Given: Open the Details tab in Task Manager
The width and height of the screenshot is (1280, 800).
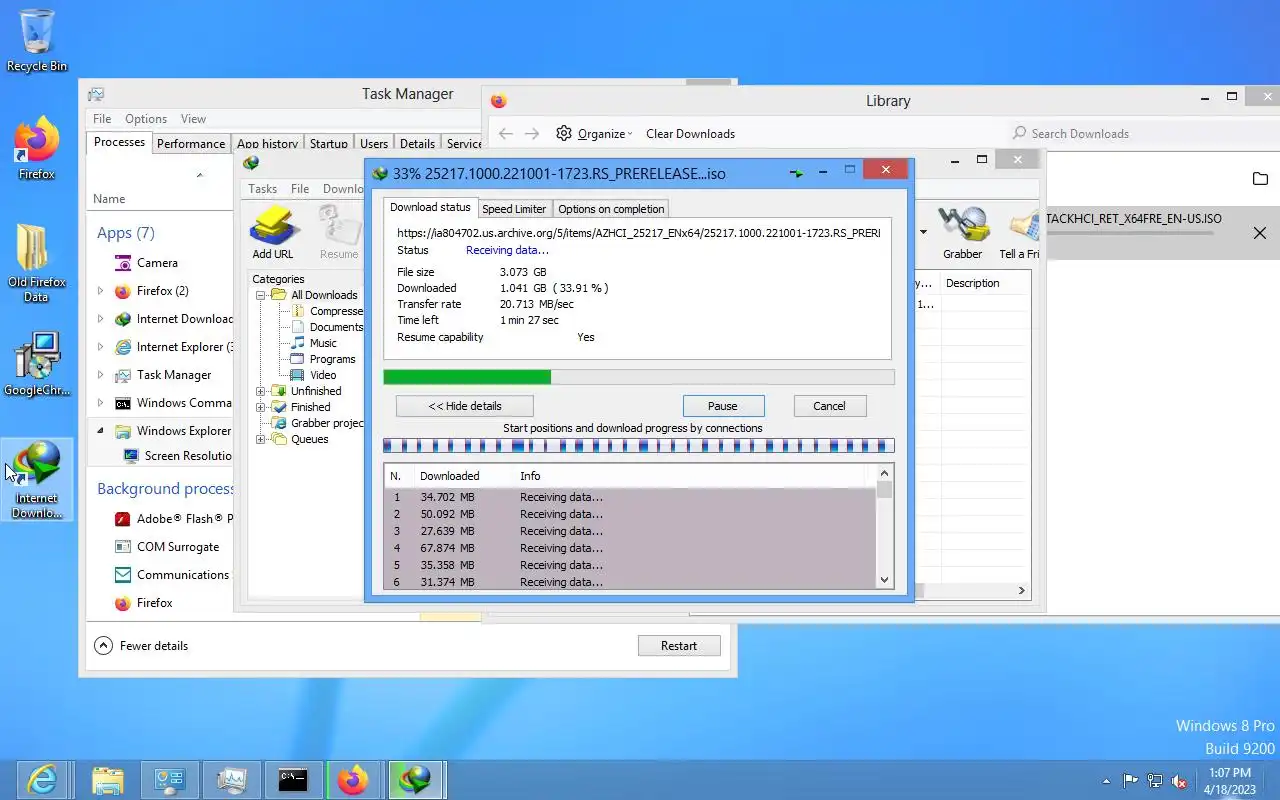Looking at the screenshot, I should coord(417,143).
